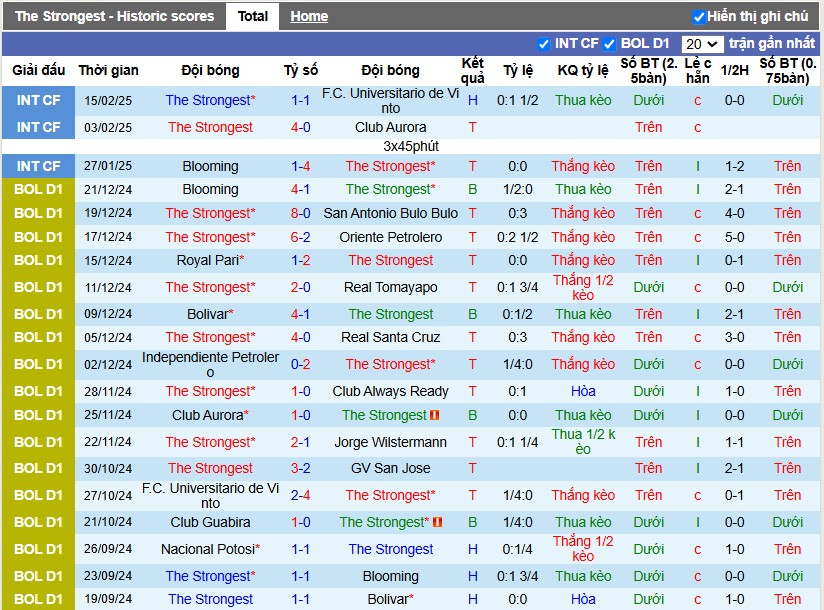824x610 pixels.
Task: Select the Independiente Petrolero team name
Action: pyautogui.click(x=210, y=365)
